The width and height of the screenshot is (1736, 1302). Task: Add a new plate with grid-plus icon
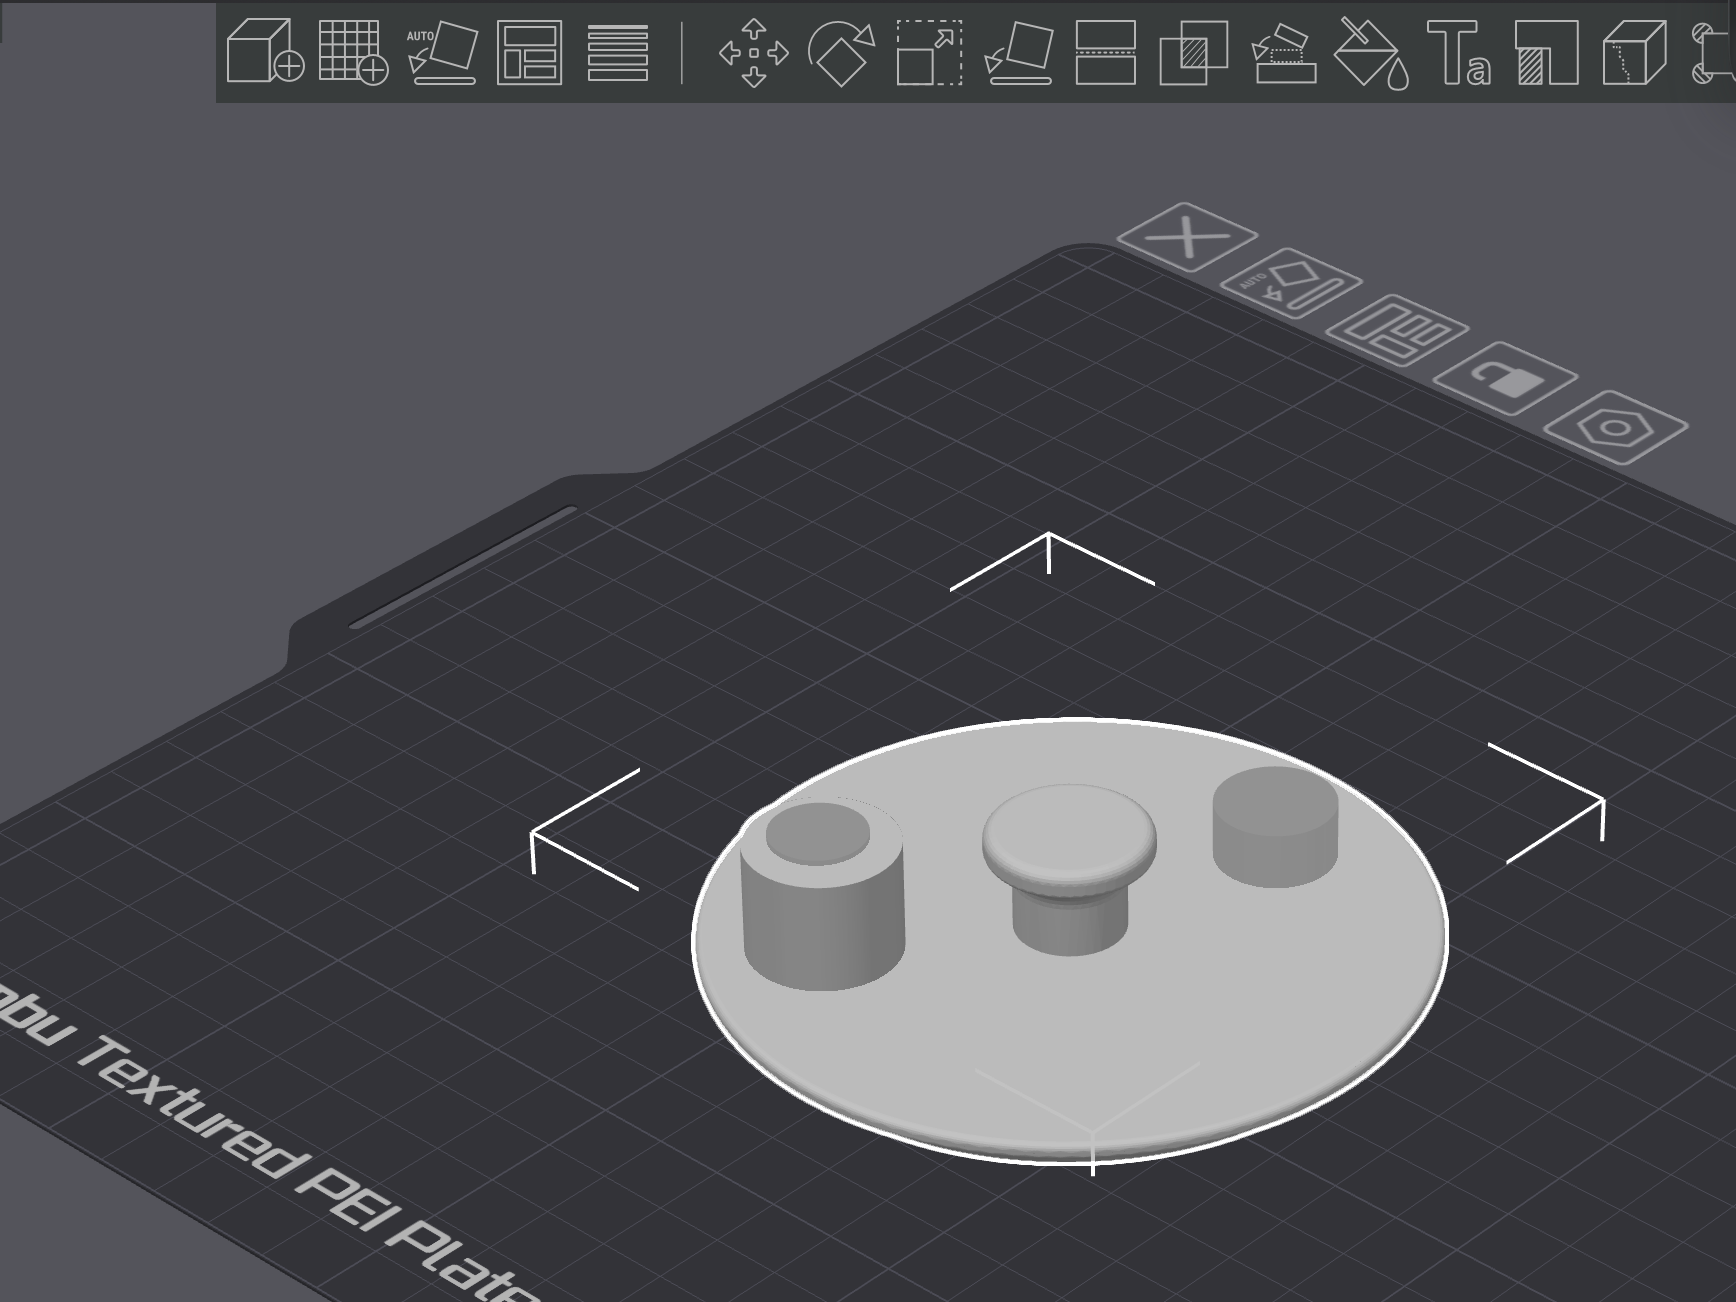(353, 51)
